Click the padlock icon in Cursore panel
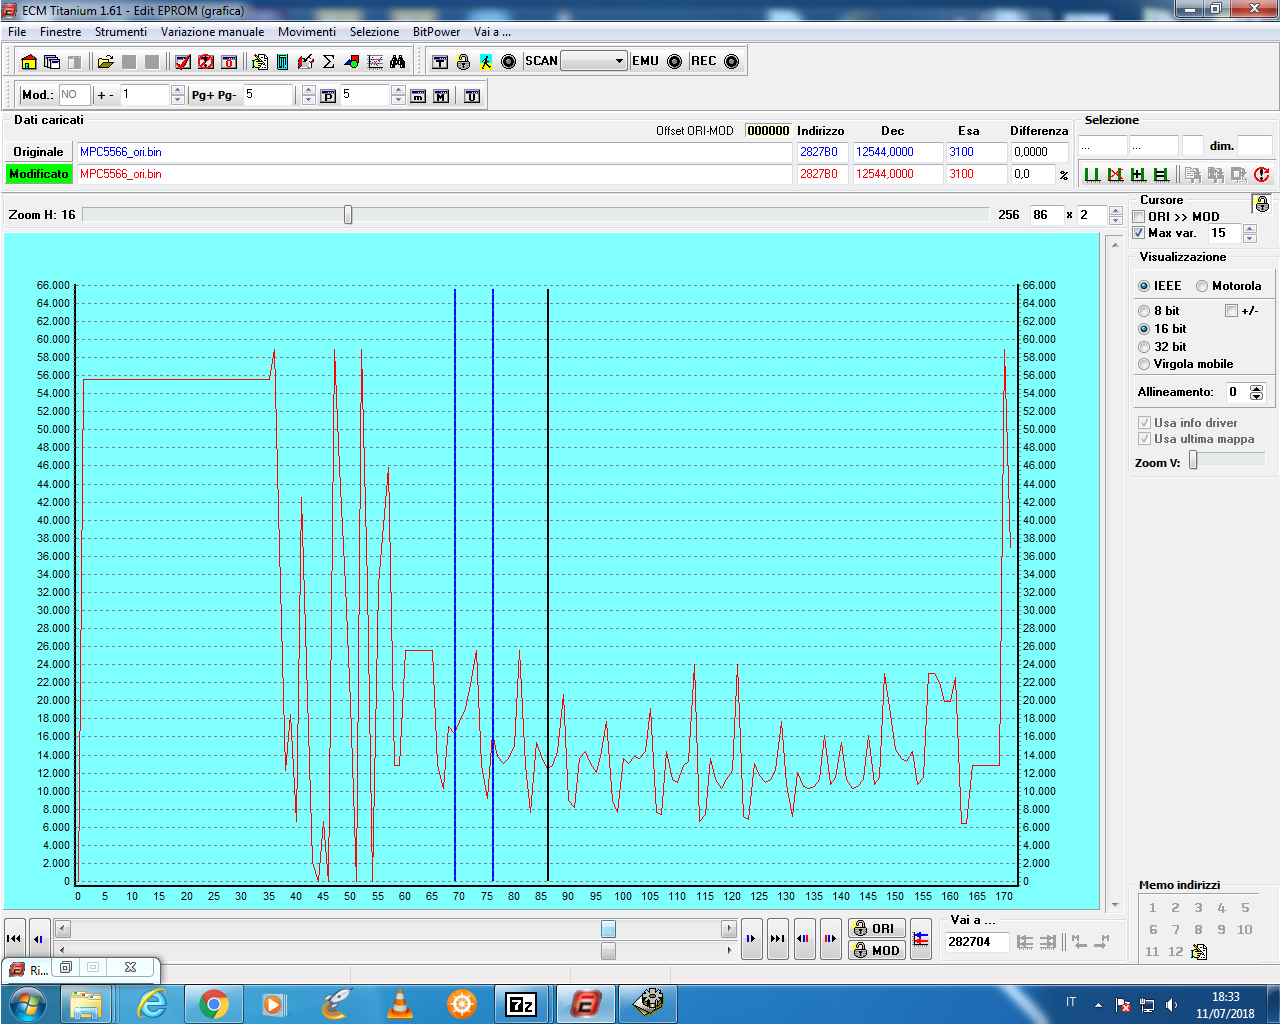The image size is (1280, 1024). point(1262,204)
